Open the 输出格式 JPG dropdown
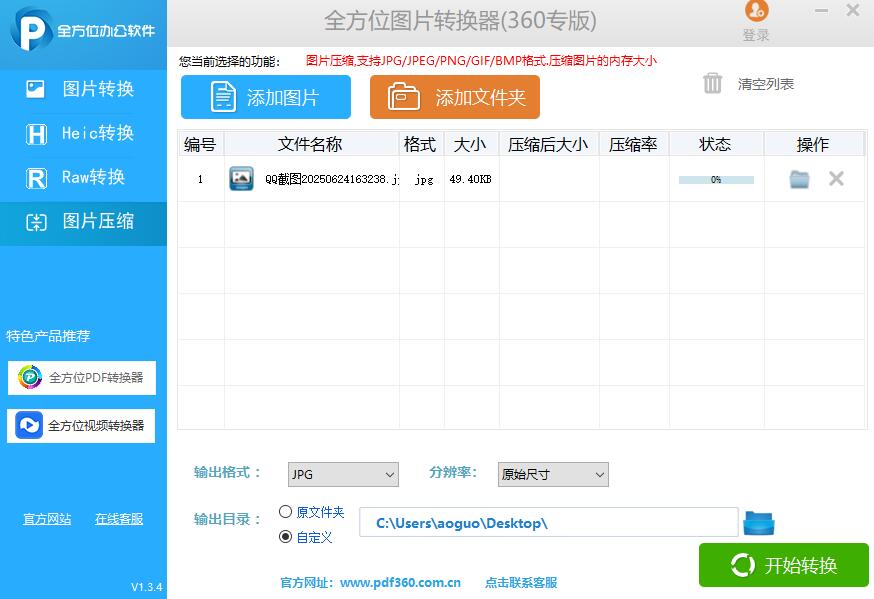The height and width of the screenshot is (599, 874). point(343,474)
